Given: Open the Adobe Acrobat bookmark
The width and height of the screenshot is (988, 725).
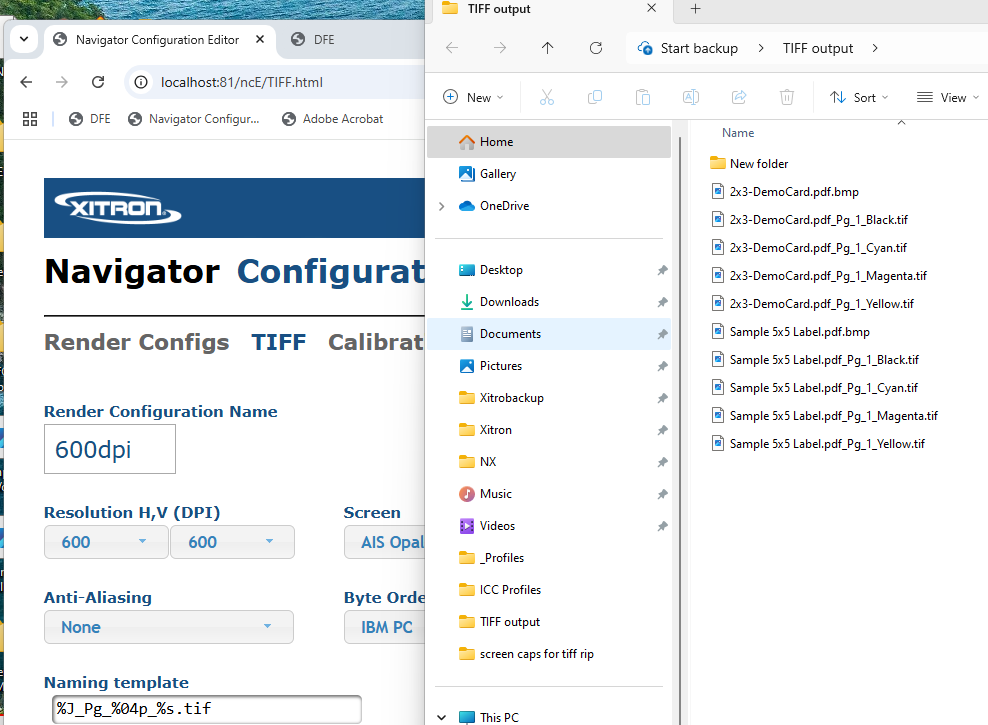Looking at the screenshot, I should (332, 119).
